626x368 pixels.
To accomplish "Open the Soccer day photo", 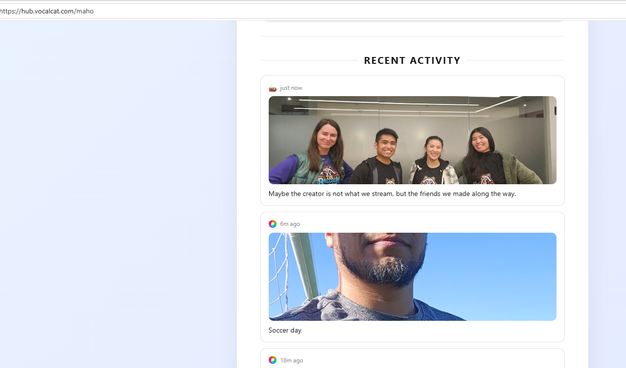I will pos(412,277).
